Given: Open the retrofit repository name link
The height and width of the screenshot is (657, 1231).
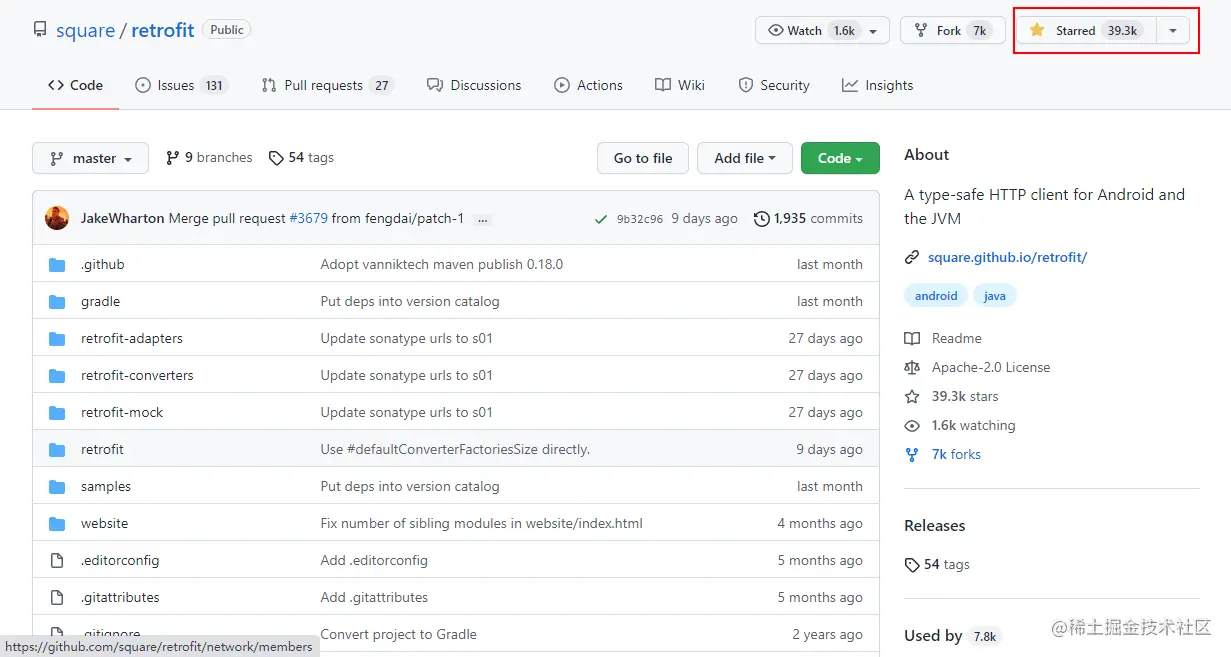Looking at the screenshot, I should coord(163,30).
